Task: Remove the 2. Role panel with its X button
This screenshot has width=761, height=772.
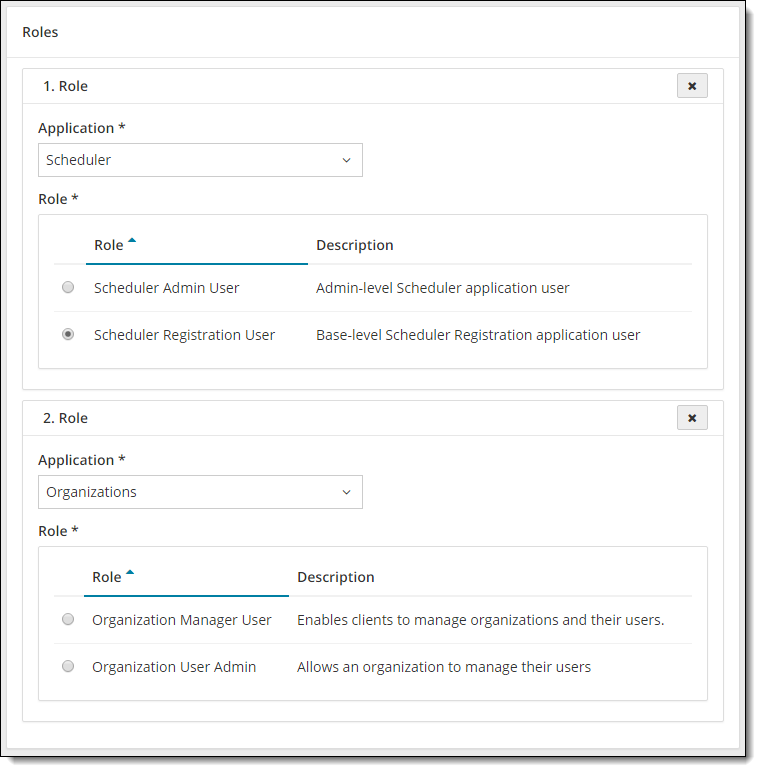Action: [692, 418]
